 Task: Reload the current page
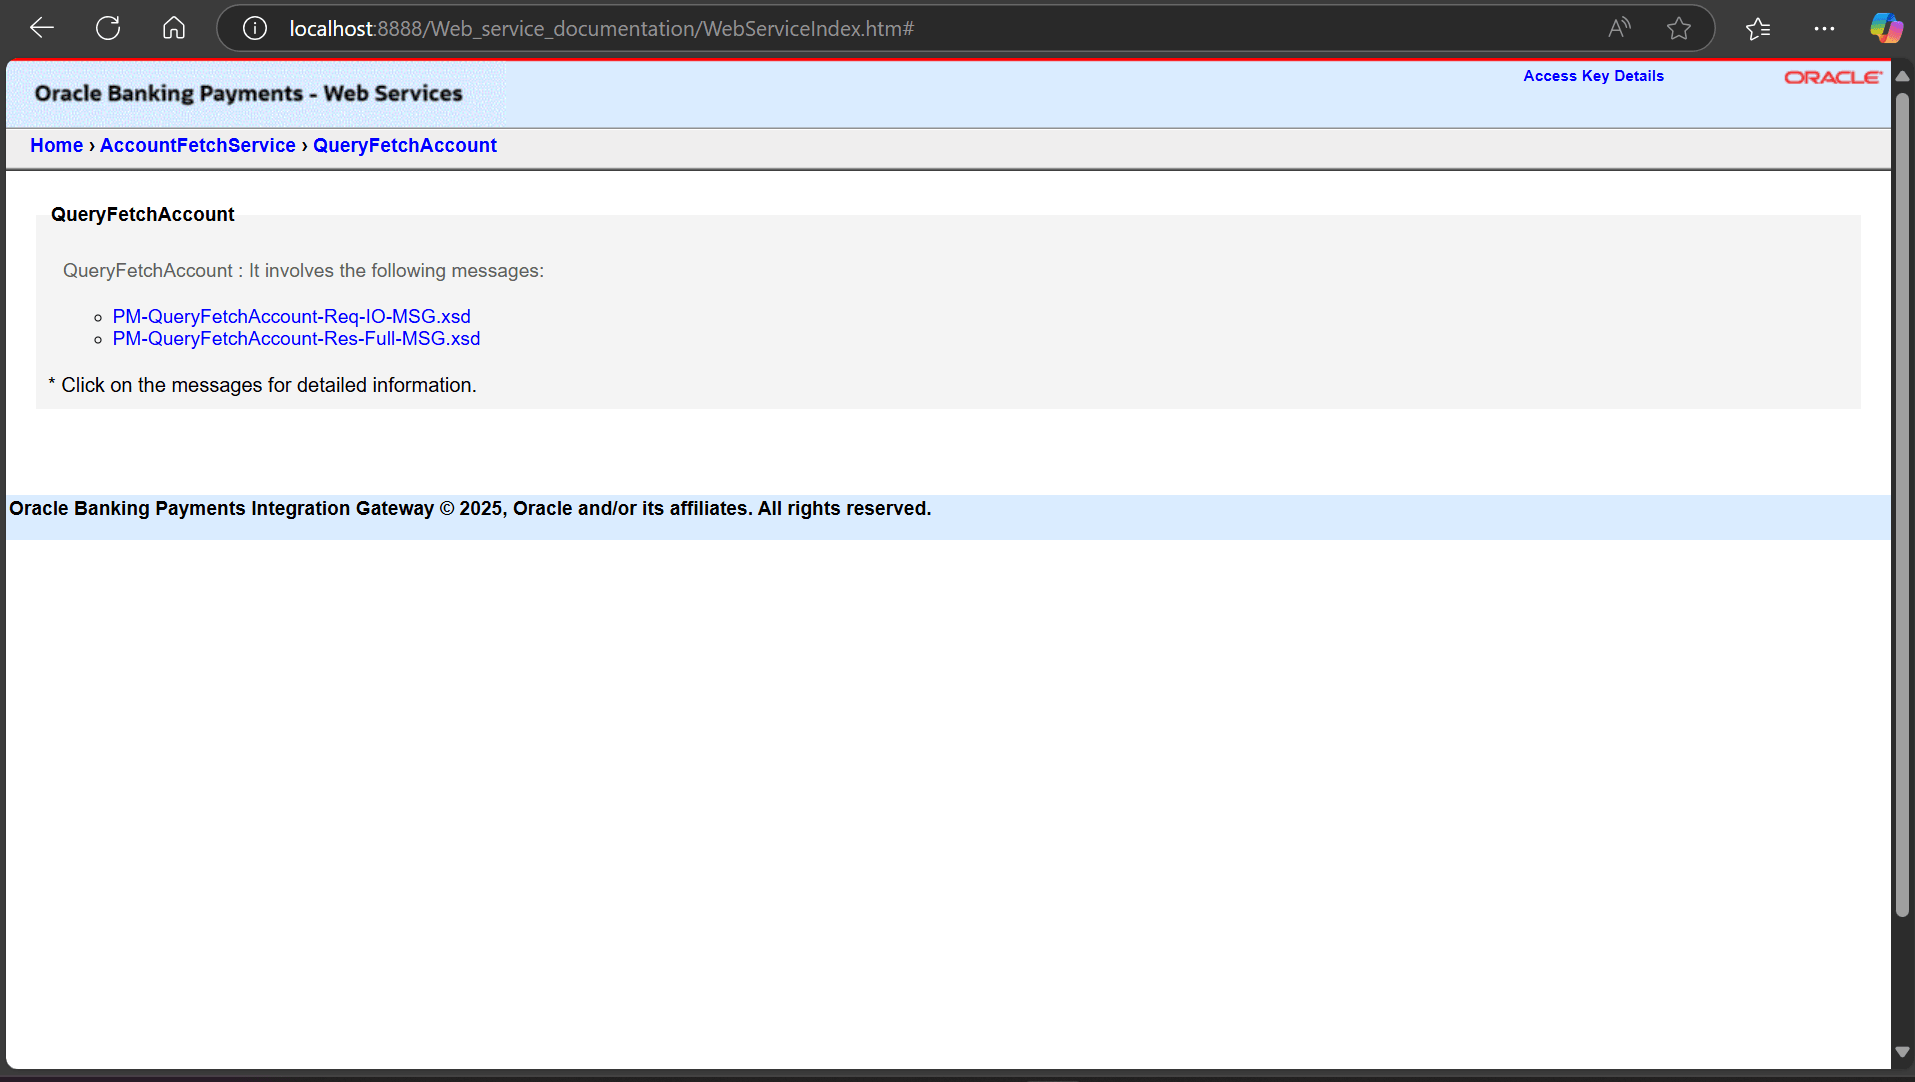[108, 28]
